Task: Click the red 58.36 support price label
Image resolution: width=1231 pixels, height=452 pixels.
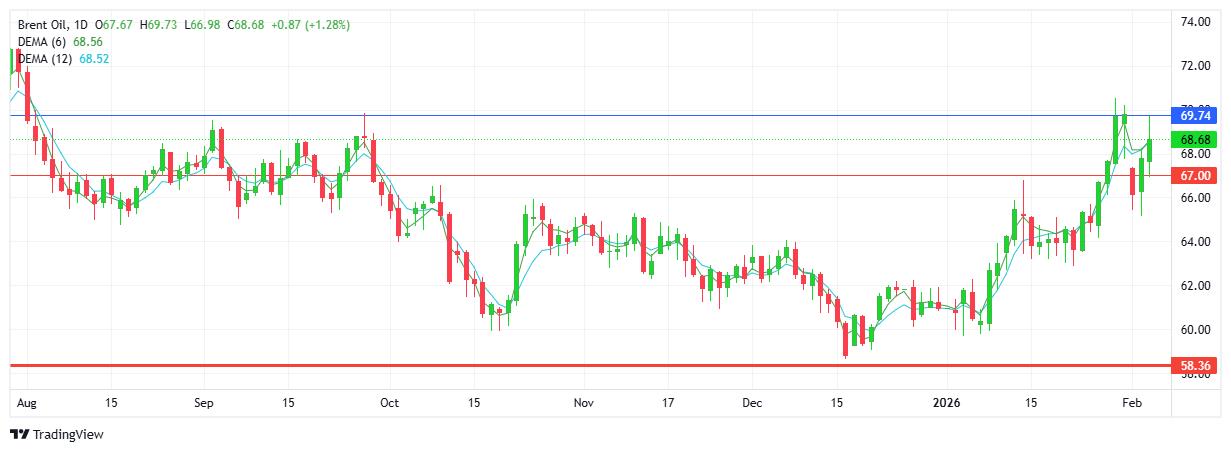Action: [x=1196, y=366]
